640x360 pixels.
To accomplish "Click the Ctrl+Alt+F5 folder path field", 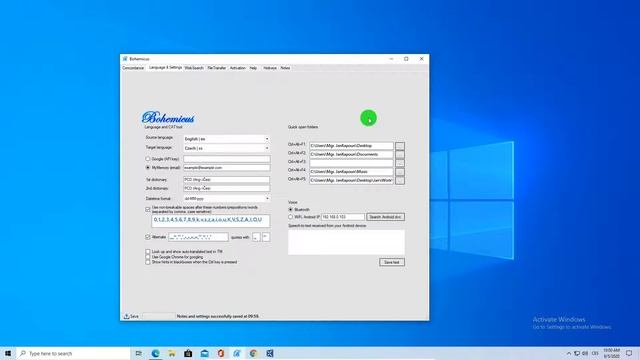I will (351, 180).
